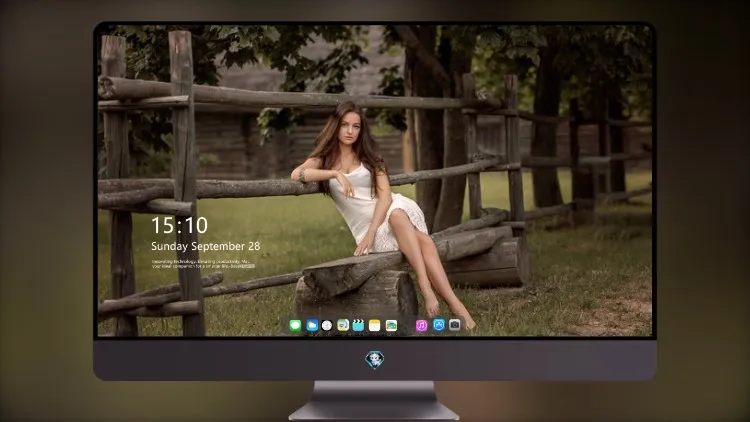Open the green Messages app in the dock
750x422 pixels.
coord(295,326)
